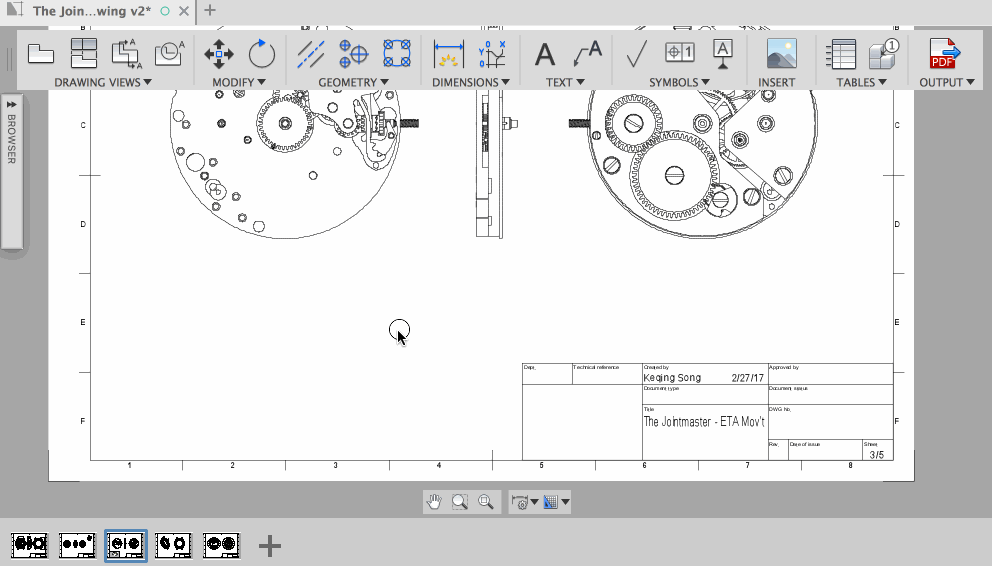
Task: Open the first sheet thumbnail
Action: coord(29,545)
